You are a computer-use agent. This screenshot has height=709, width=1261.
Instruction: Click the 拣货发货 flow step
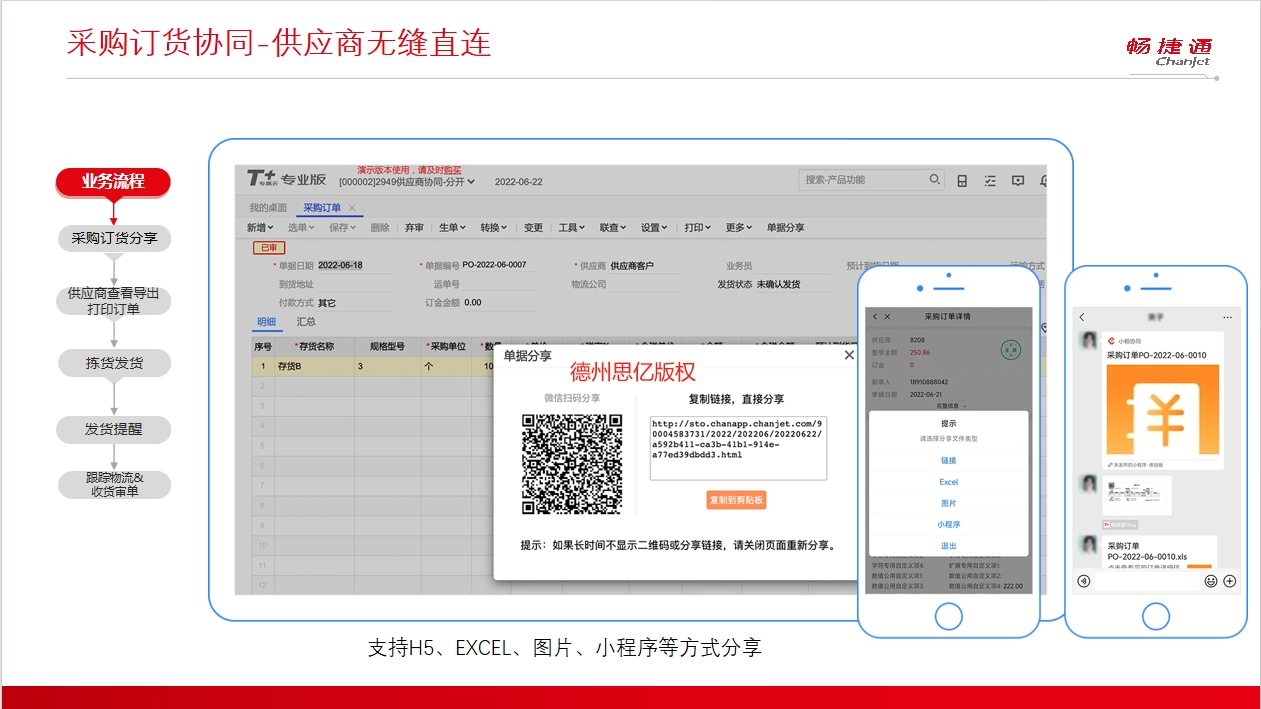coord(113,363)
